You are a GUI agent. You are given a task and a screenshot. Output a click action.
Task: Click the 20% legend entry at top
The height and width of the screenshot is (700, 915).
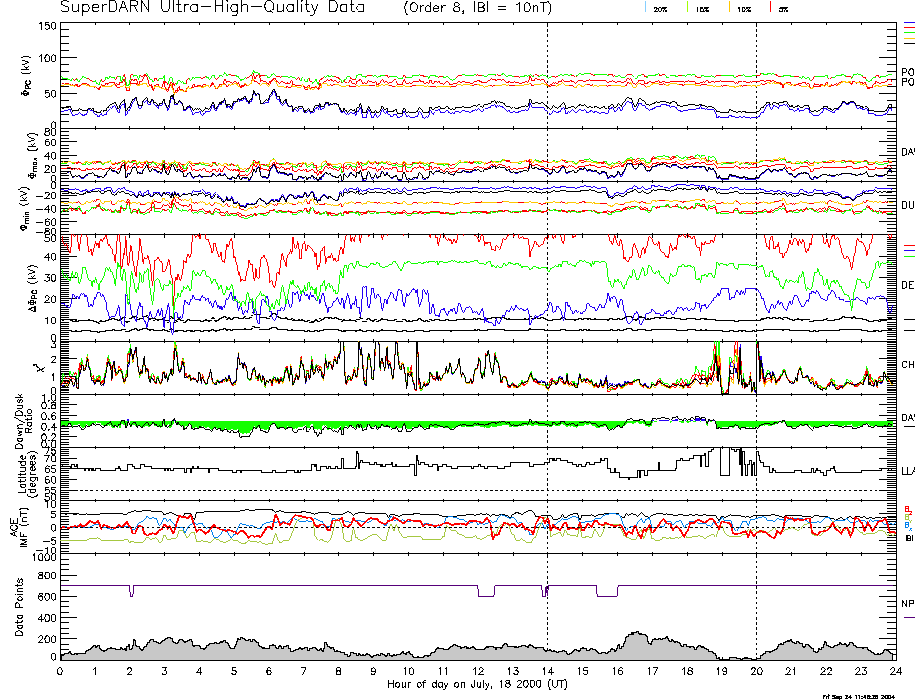point(660,8)
